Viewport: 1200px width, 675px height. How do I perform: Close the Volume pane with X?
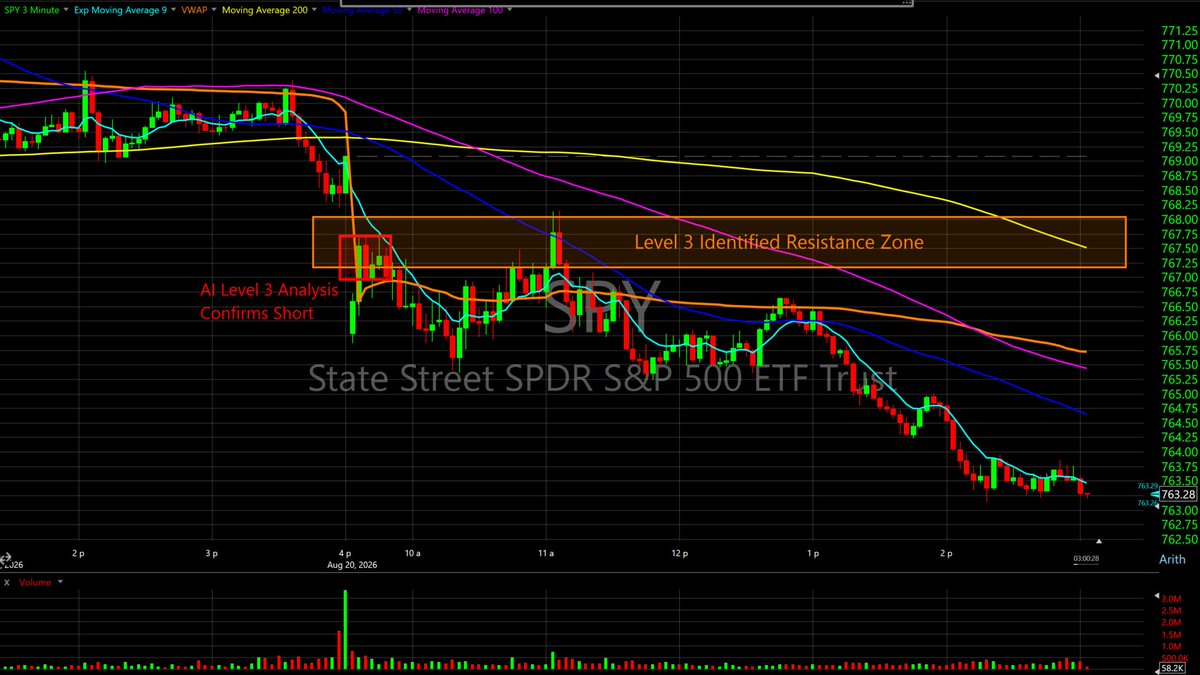(6, 582)
